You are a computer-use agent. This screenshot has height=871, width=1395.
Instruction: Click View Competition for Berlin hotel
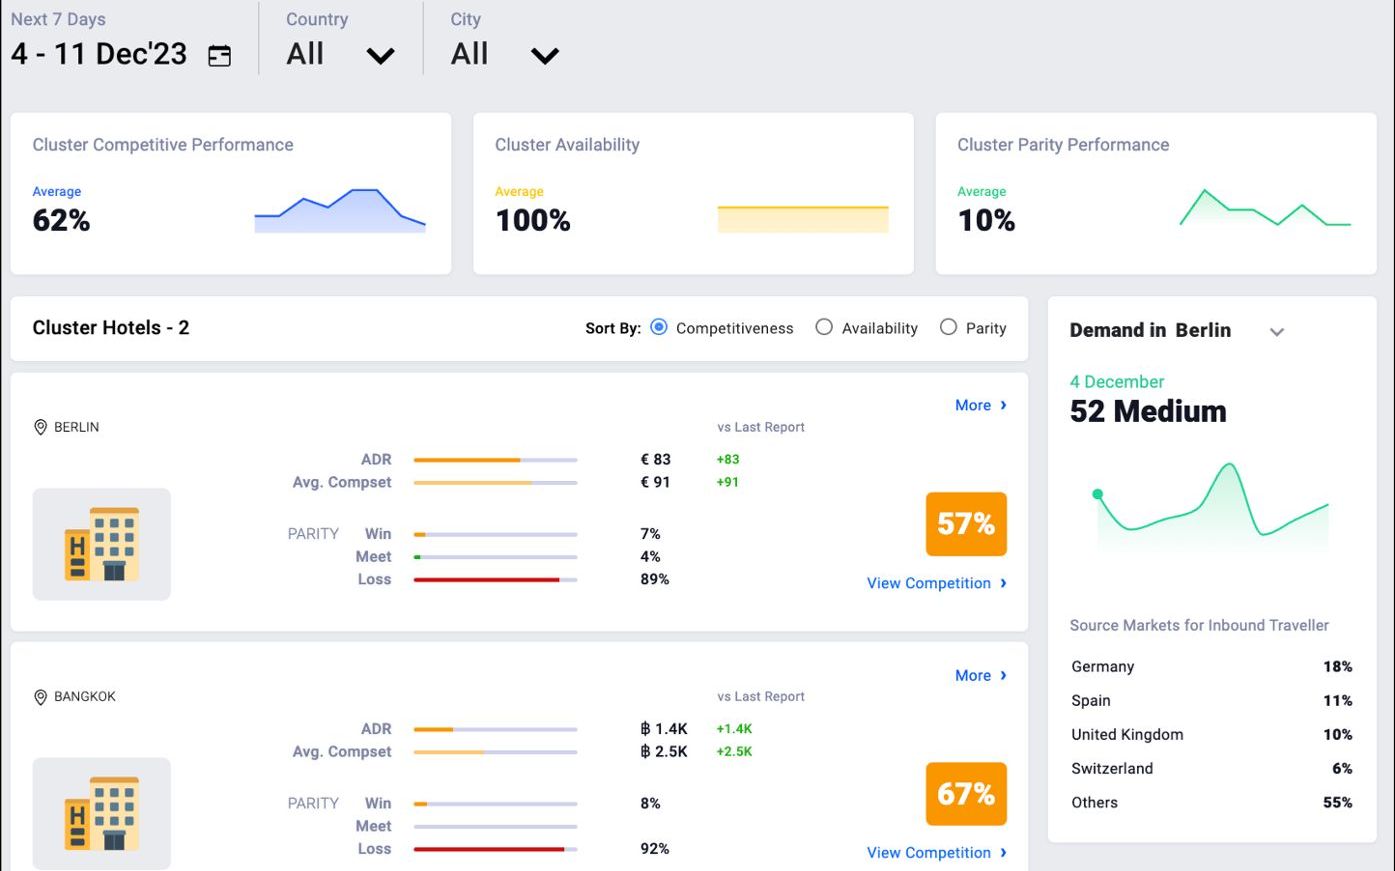937,583
